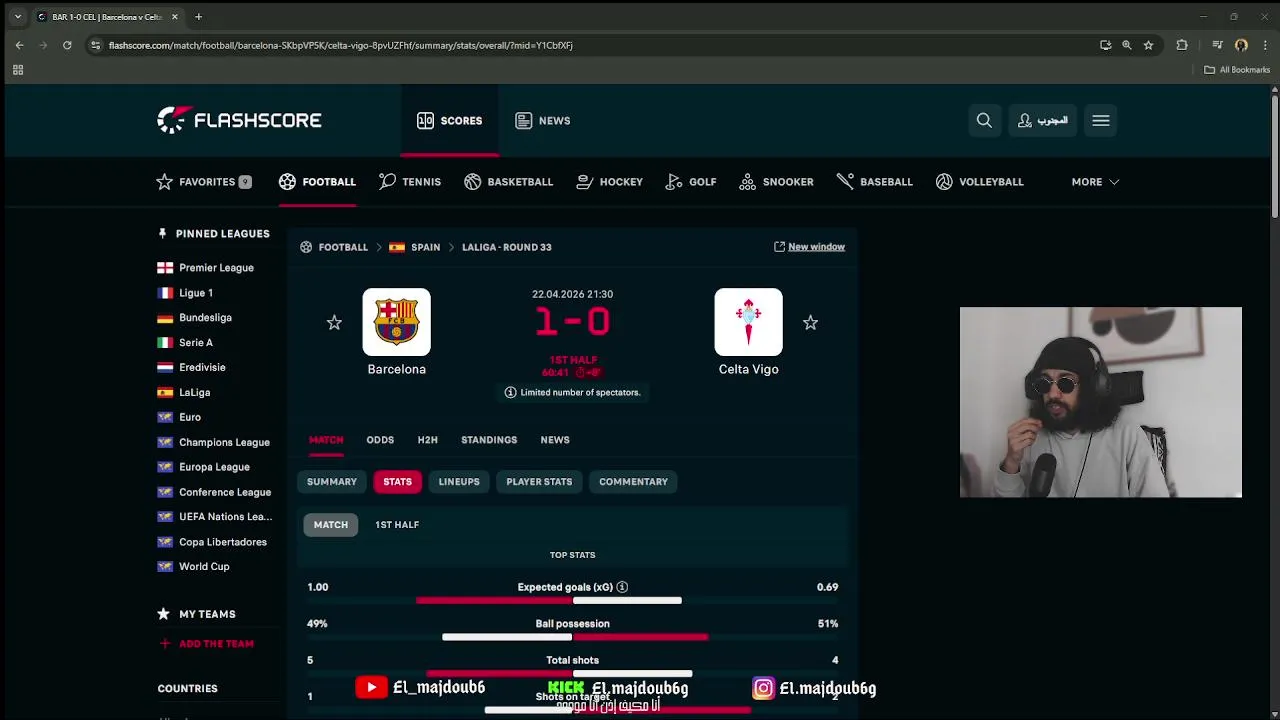1280x720 pixels.
Task: Select the Football sport tab
Action: (317, 182)
